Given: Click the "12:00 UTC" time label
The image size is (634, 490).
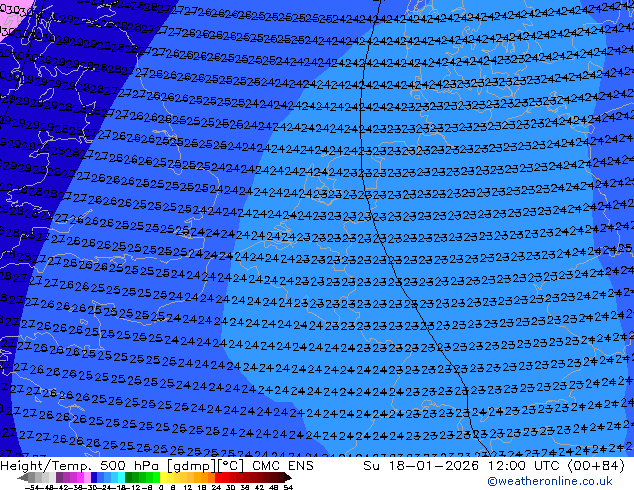Looking at the screenshot, I should 525,466.
